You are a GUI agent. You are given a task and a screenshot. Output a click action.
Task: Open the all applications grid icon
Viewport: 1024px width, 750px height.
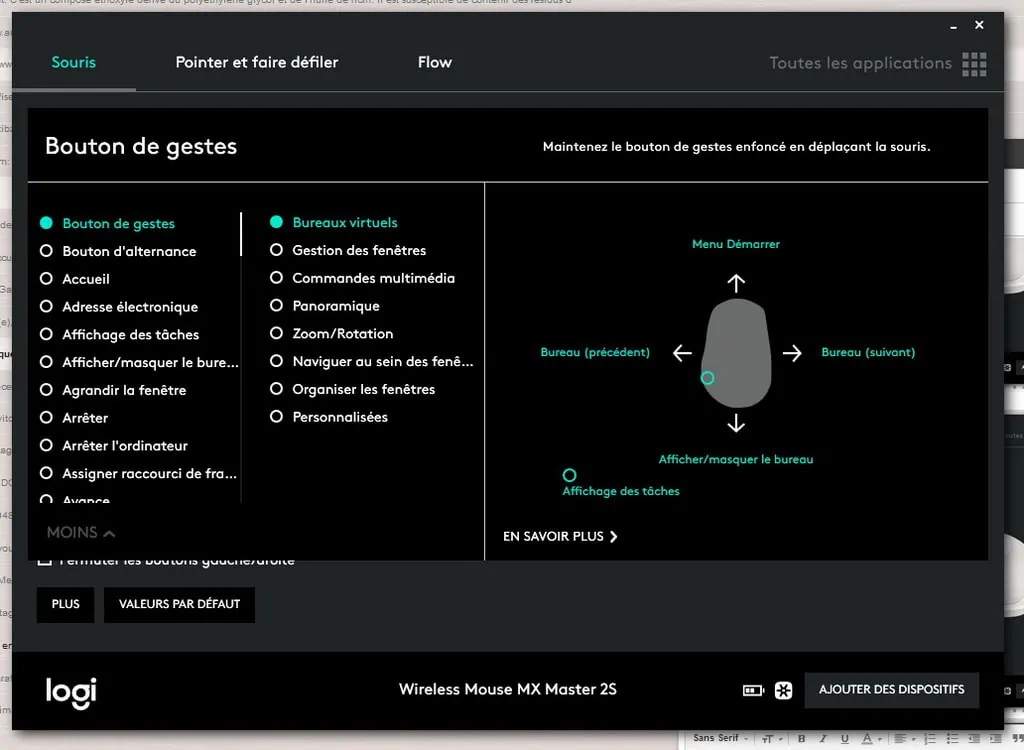[973, 64]
